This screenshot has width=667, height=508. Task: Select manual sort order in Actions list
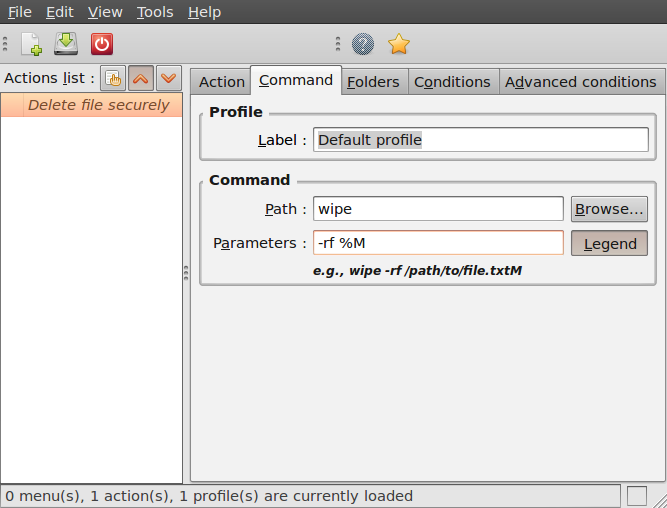point(114,78)
